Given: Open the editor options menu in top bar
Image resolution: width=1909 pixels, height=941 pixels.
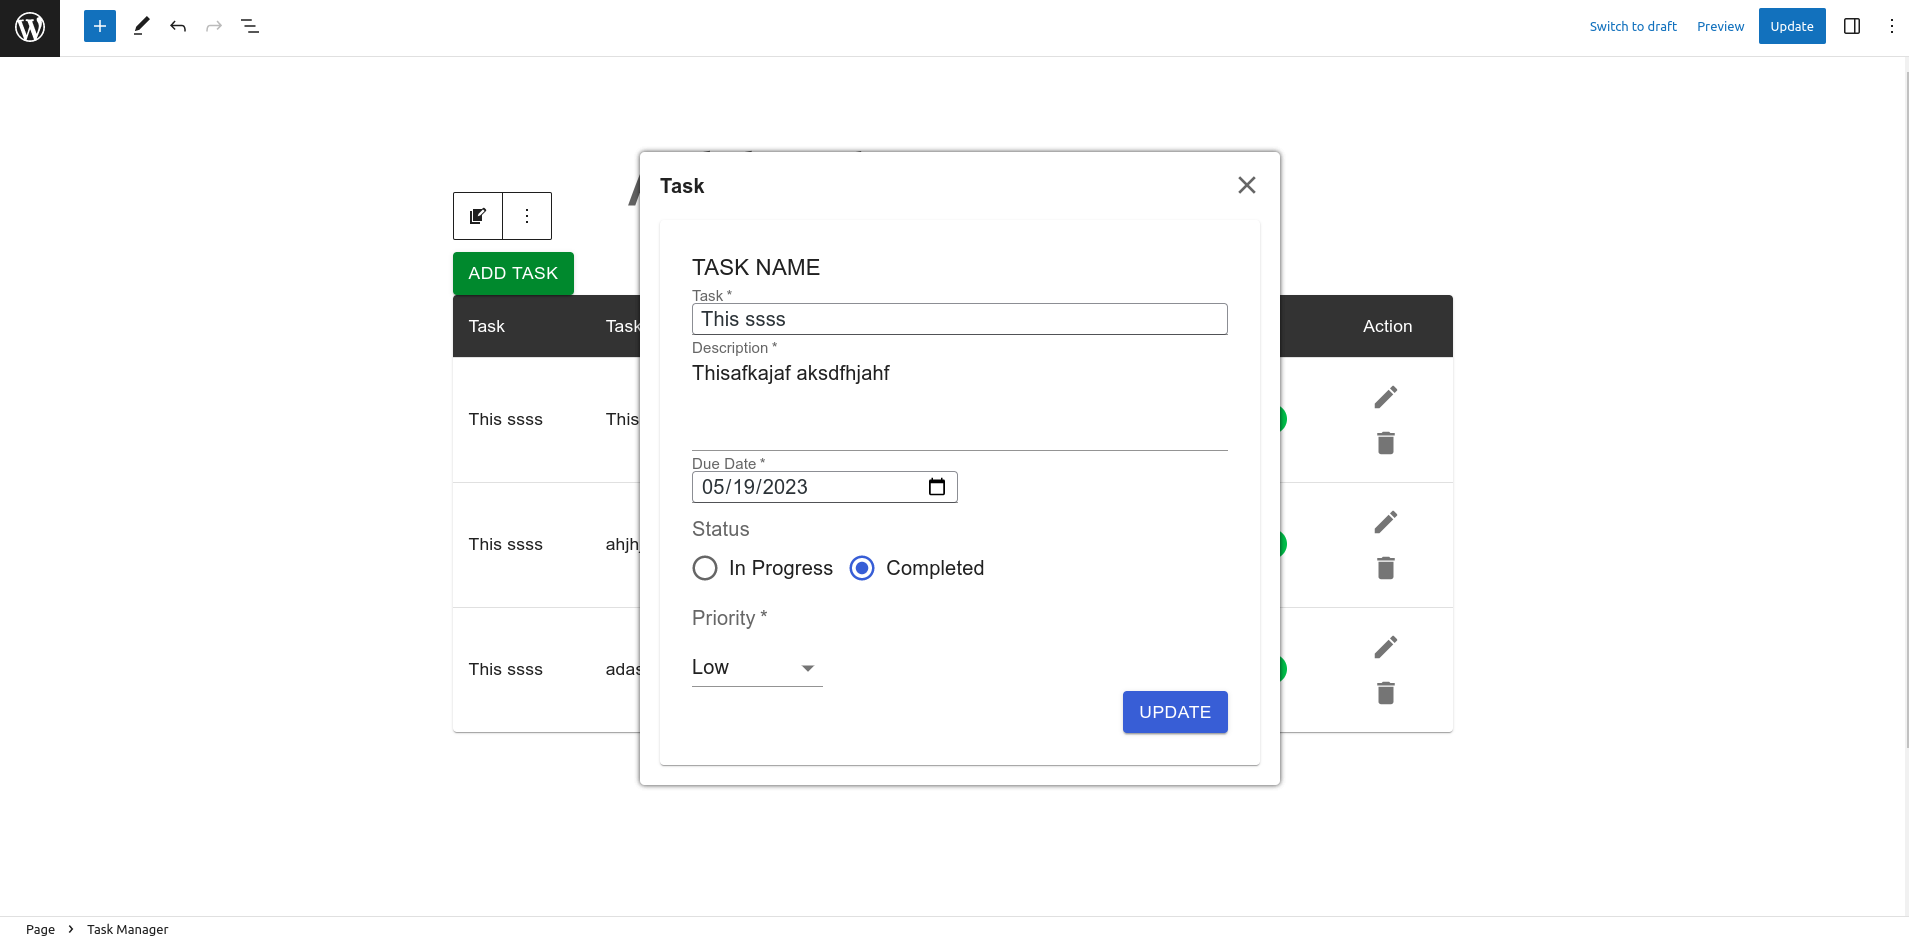Looking at the screenshot, I should click(1890, 26).
